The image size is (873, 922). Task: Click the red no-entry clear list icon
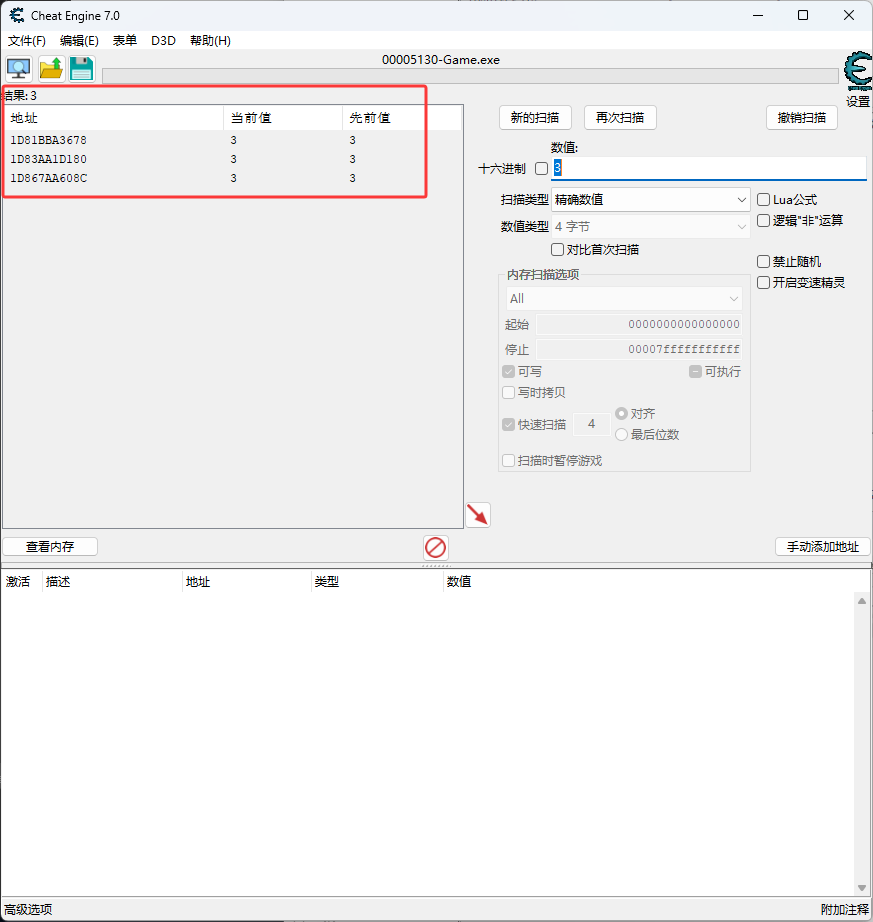point(436,547)
